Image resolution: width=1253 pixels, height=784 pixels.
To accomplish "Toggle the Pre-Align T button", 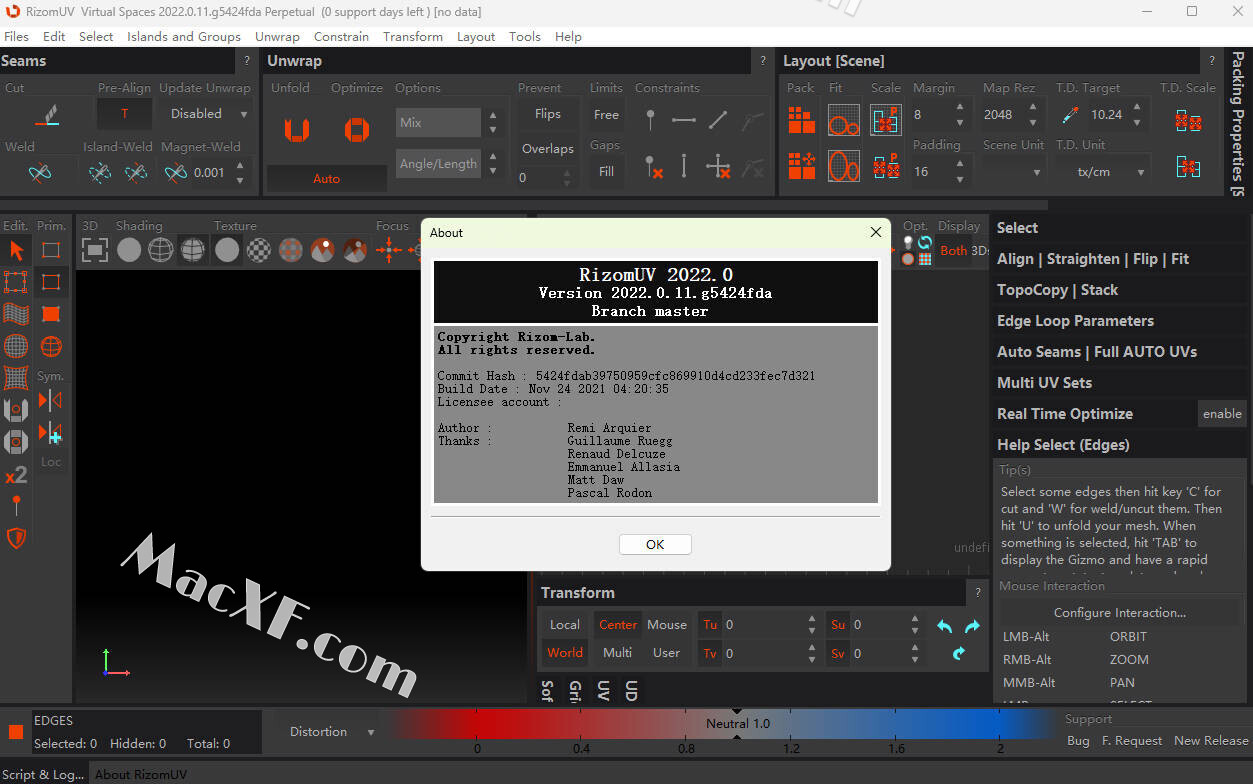I will coord(124,114).
